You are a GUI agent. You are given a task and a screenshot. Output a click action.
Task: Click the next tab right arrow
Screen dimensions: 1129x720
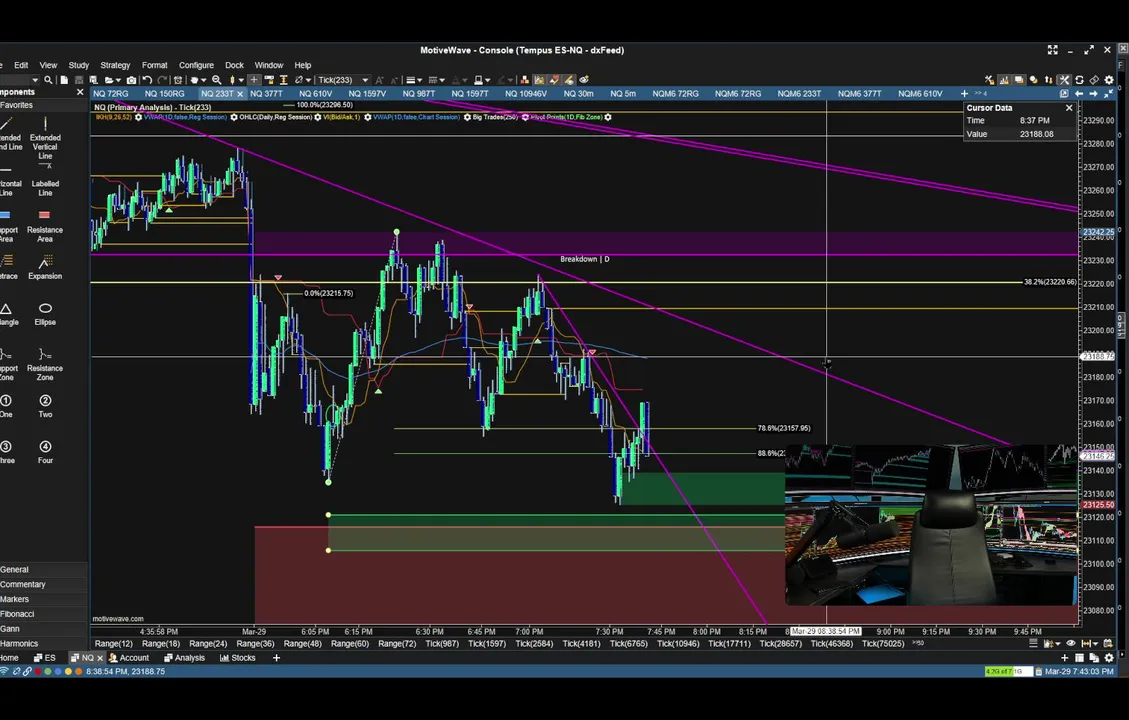coord(1093,94)
